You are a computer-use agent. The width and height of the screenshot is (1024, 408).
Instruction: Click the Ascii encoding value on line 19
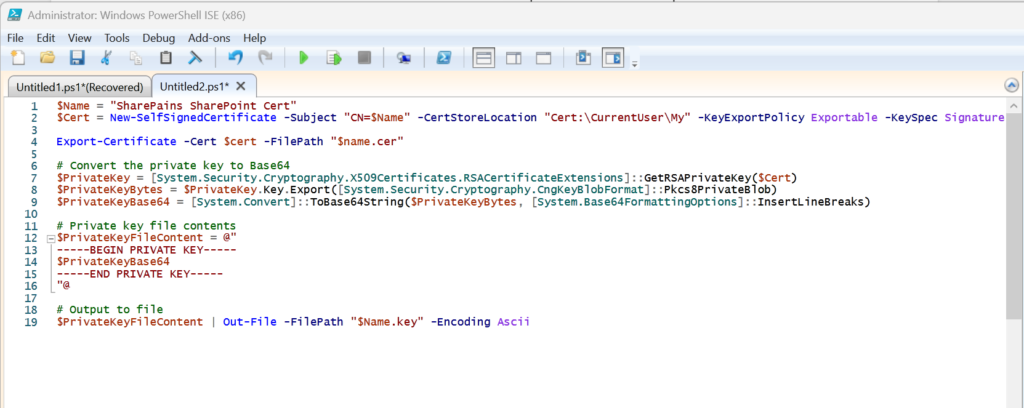coord(513,322)
